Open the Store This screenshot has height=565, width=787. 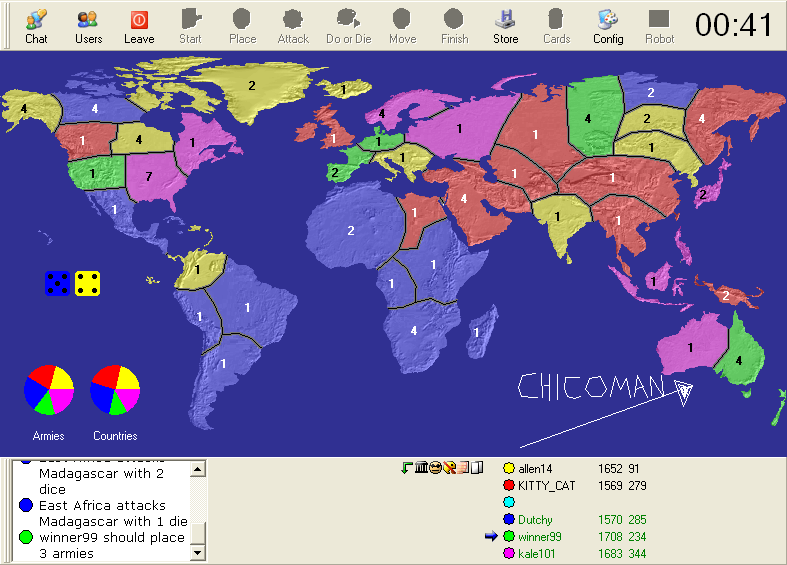(x=505, y=27)
